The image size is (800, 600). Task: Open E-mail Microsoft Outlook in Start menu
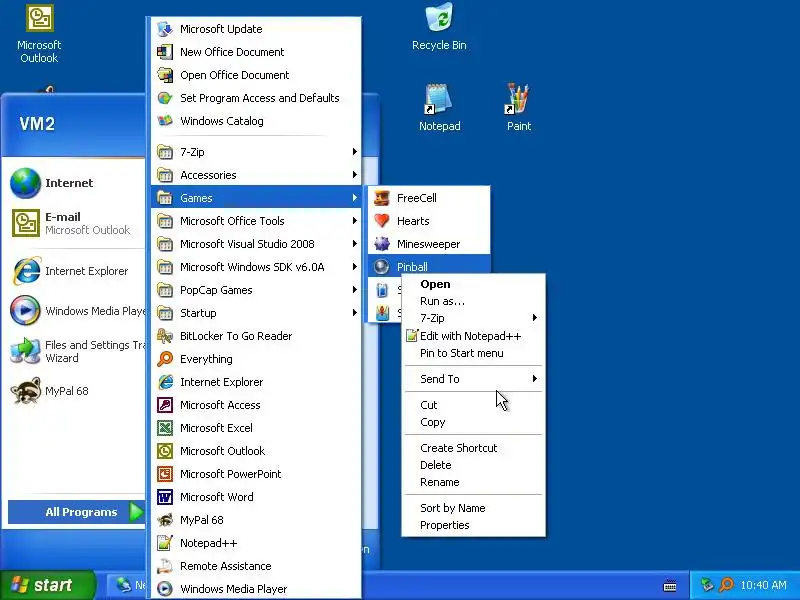pos(74,223)
